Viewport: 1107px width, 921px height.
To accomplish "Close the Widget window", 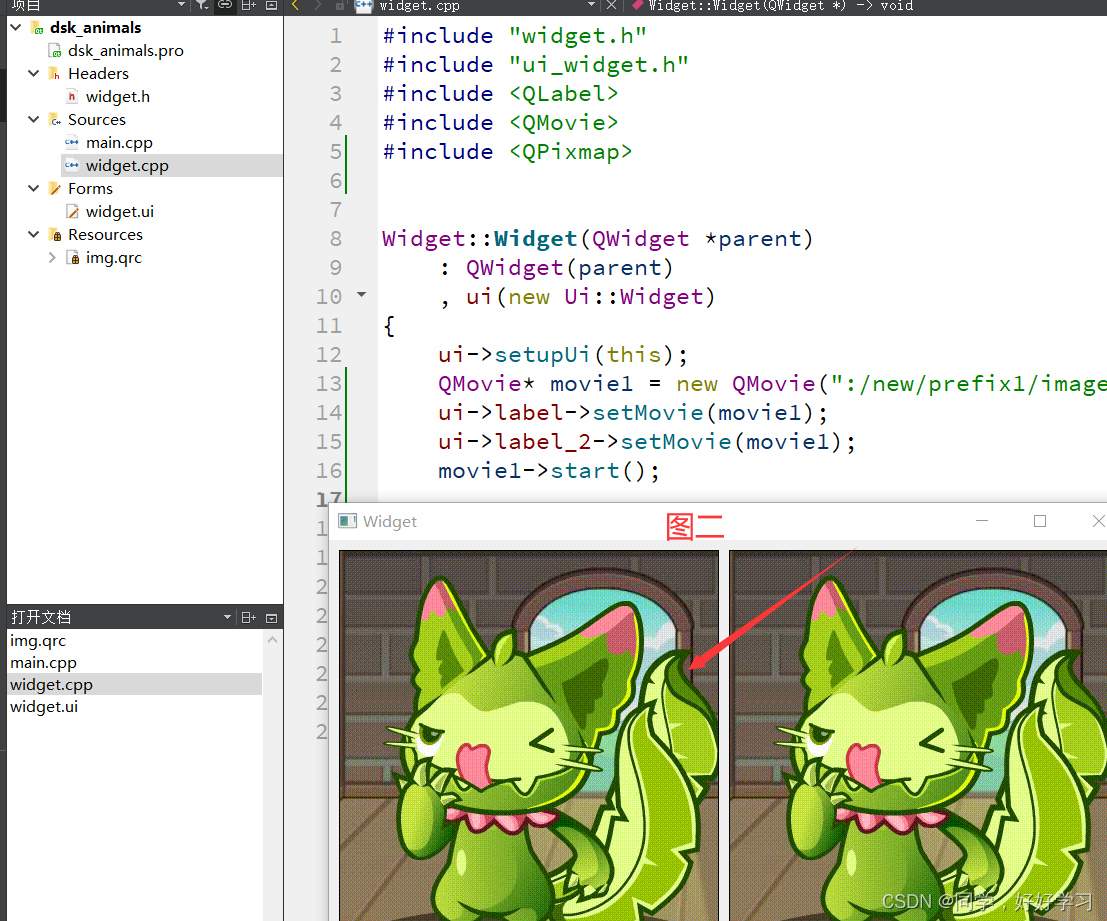I will point(1098,521).
